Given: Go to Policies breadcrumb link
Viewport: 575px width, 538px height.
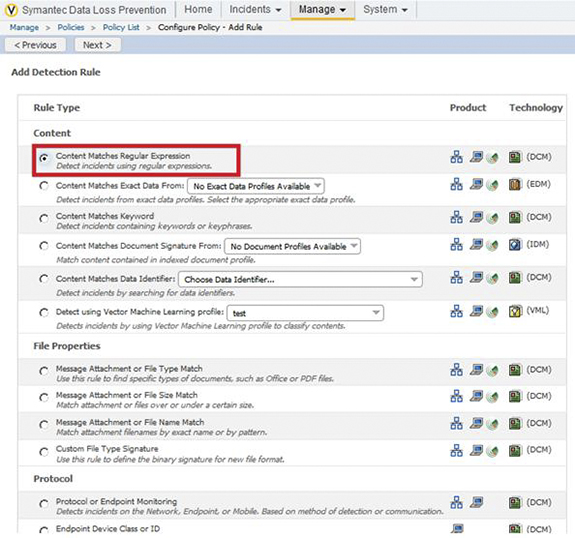Looking at the screenshot, I should tap(71, 28).
